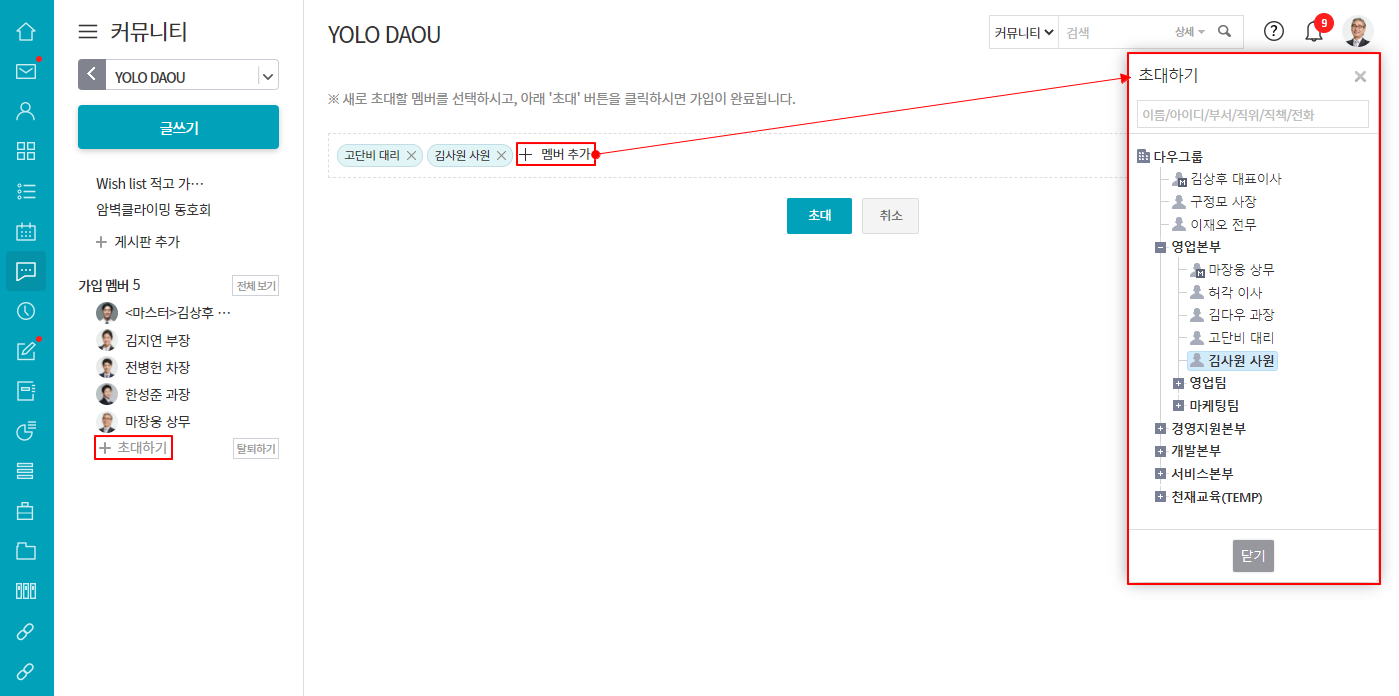Click the 닫기 button in invite popup
This screenshot has height=696, width=1399.
pos(1253,556)
